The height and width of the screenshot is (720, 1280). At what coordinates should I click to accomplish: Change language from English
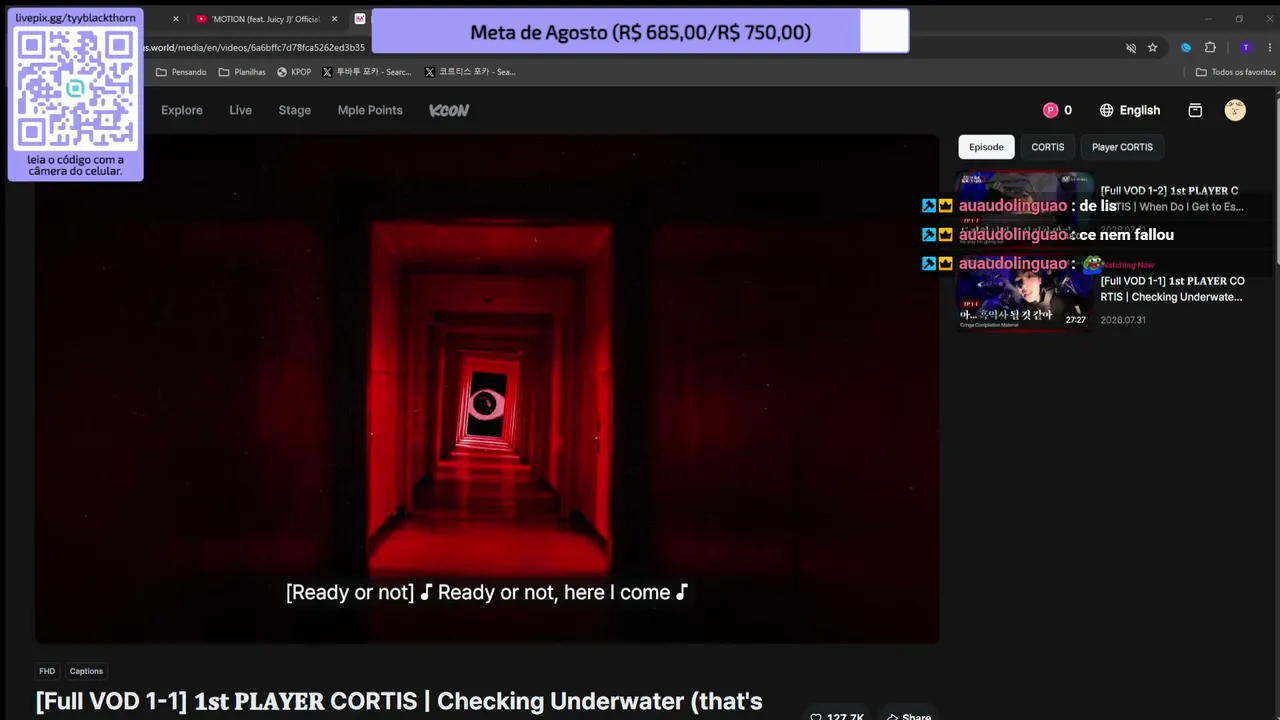click(x=1130, y=110)
